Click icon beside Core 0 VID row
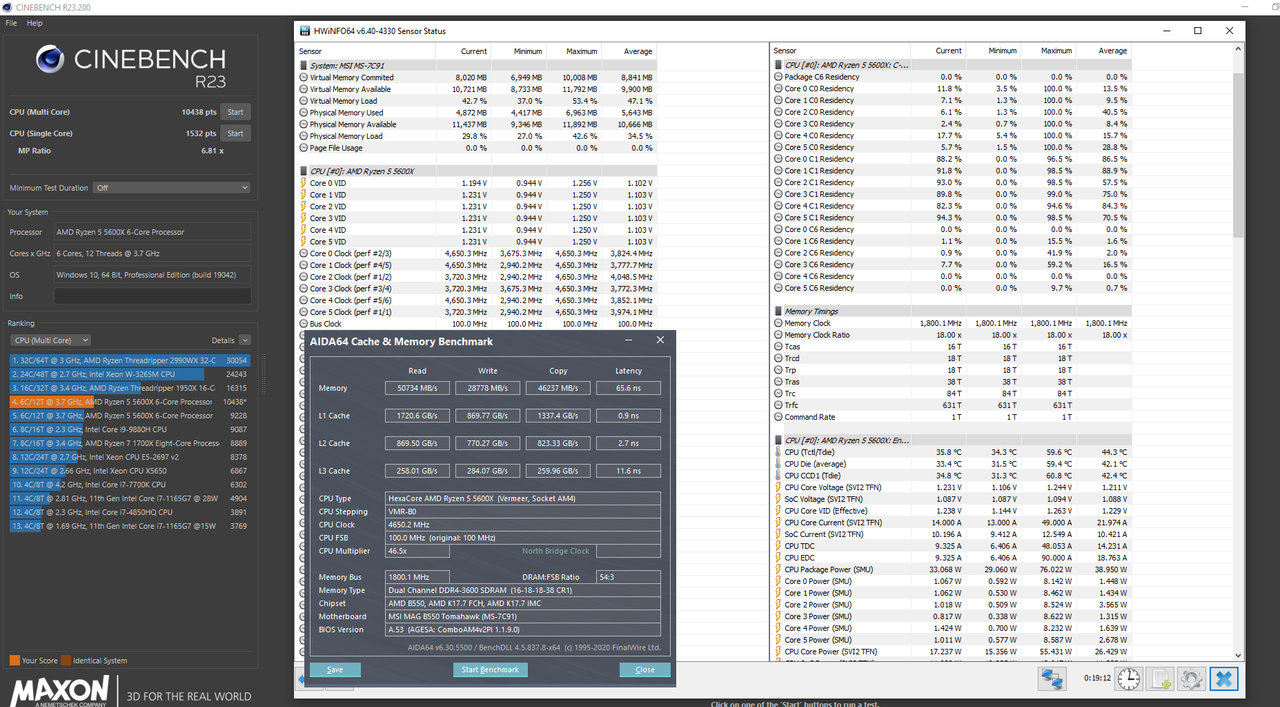The width and height of the screenshot is (1280, 707). [303, 183]
